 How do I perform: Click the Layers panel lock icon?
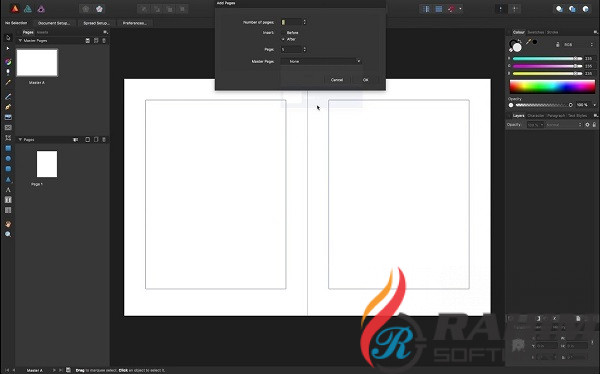594,125
